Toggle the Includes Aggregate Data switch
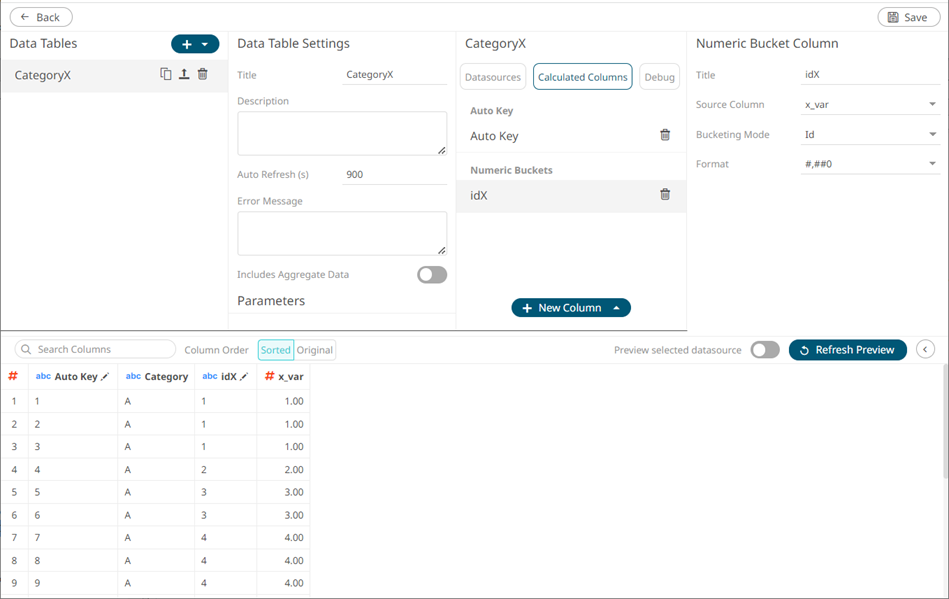The height and width of the screenshot is (599, 949). pyautogui.click(x=432, y=275)
